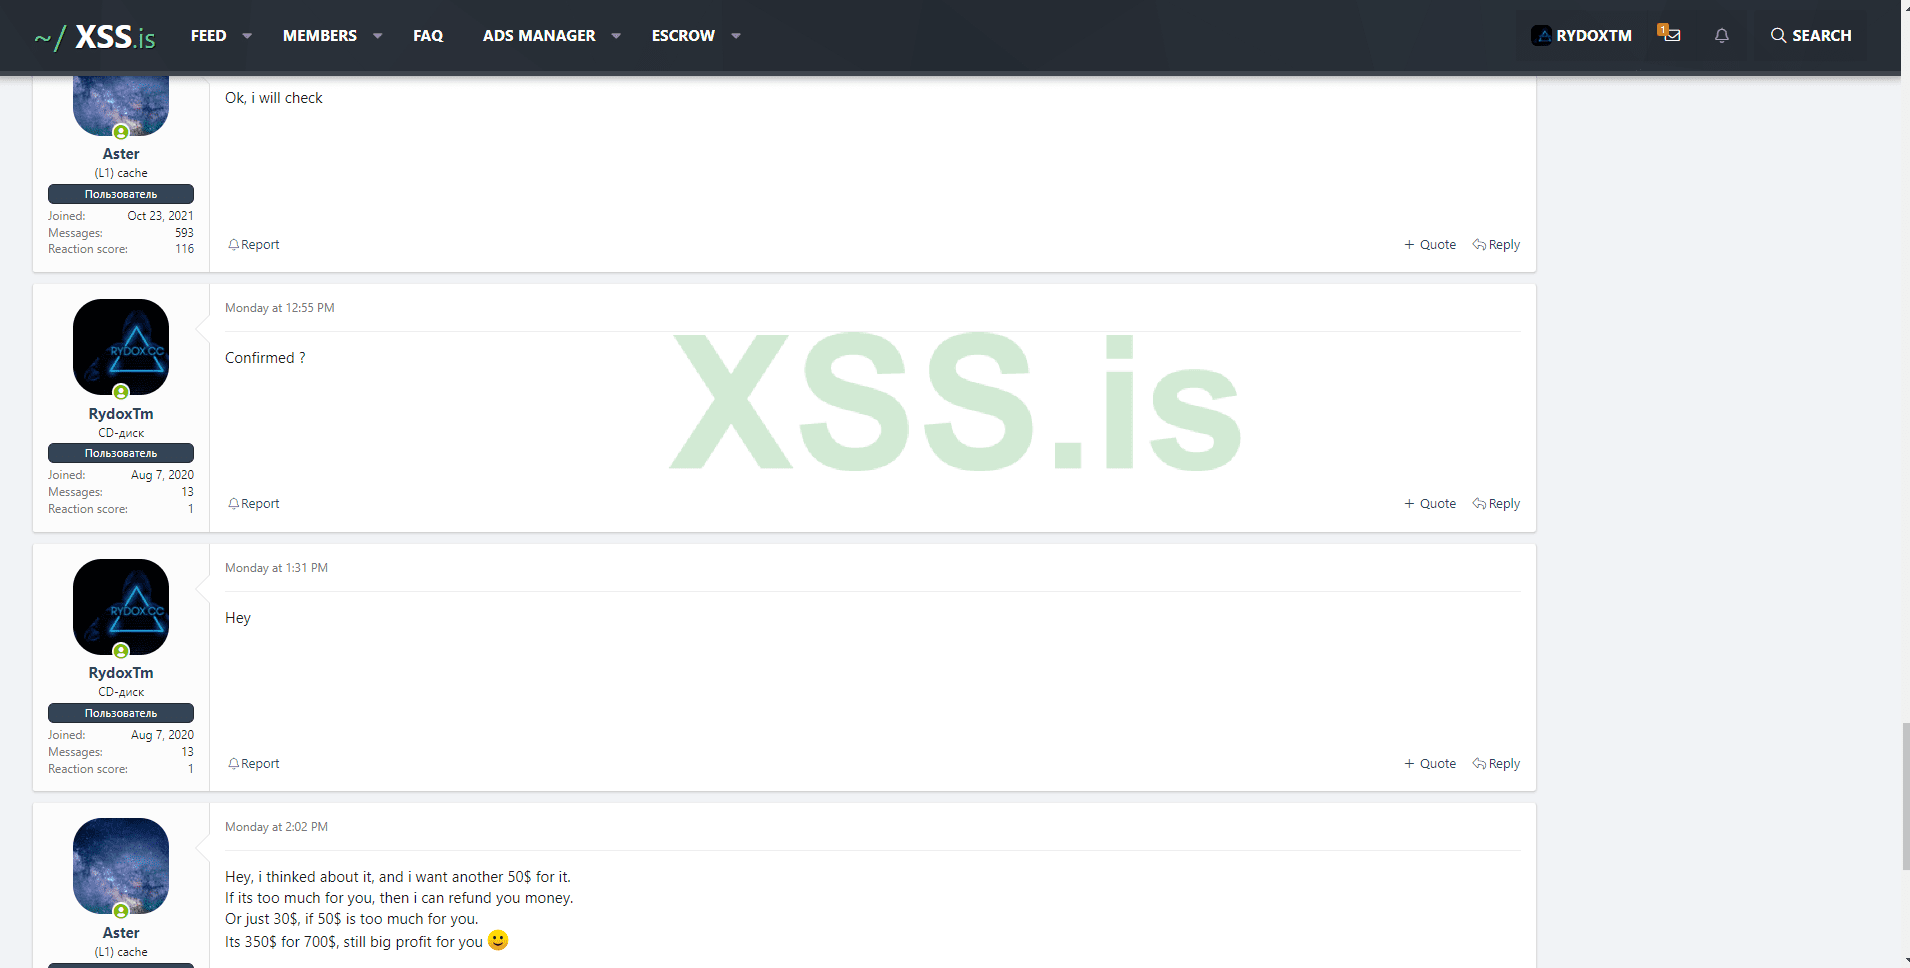This screenshot has width=1910, height=968.
Task: Click the smiley emoji in Aster's post
Action: point(498,941)
